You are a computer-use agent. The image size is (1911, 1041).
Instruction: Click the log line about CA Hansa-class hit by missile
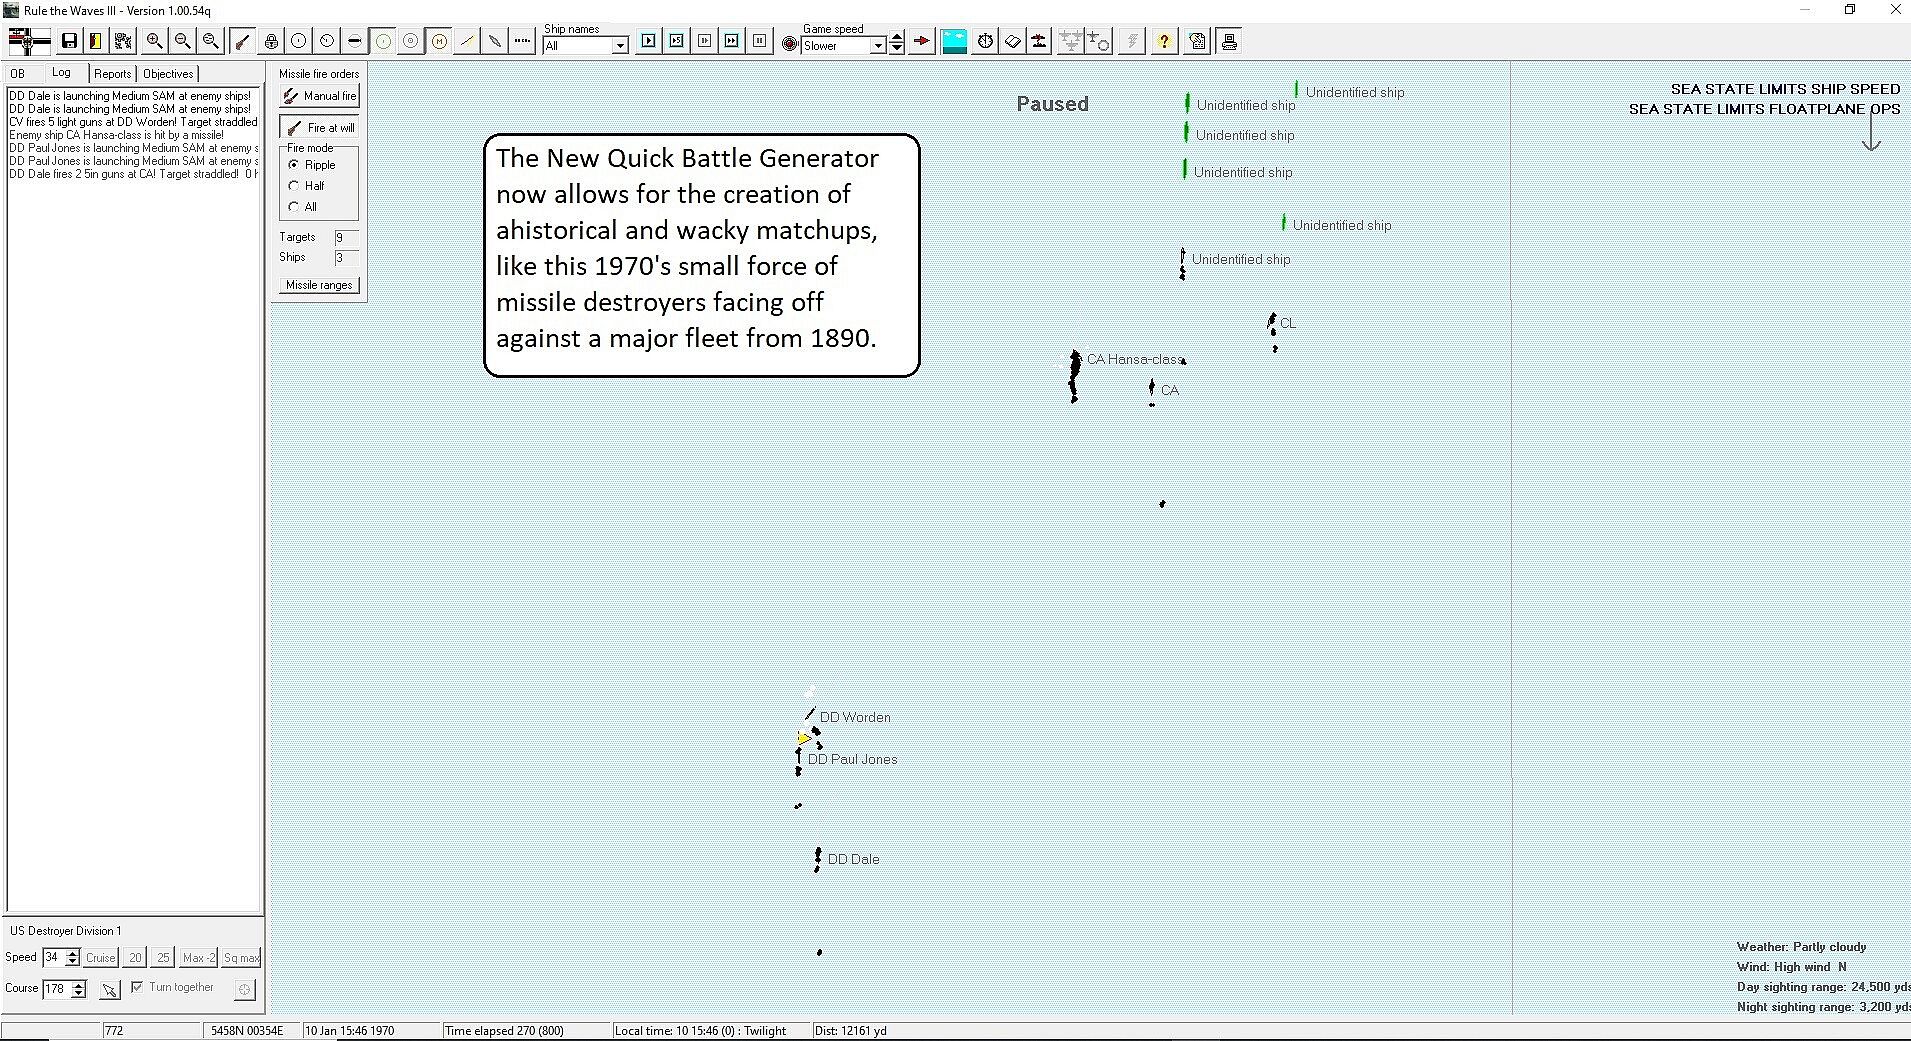click(x=117, y=135)
